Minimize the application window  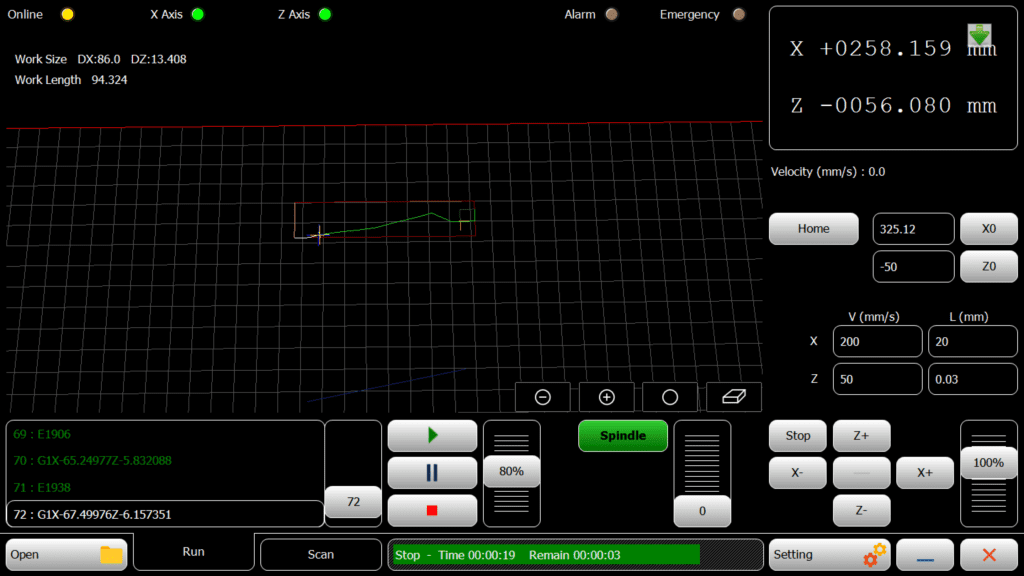pyautogui.click(x=925, y=554)
